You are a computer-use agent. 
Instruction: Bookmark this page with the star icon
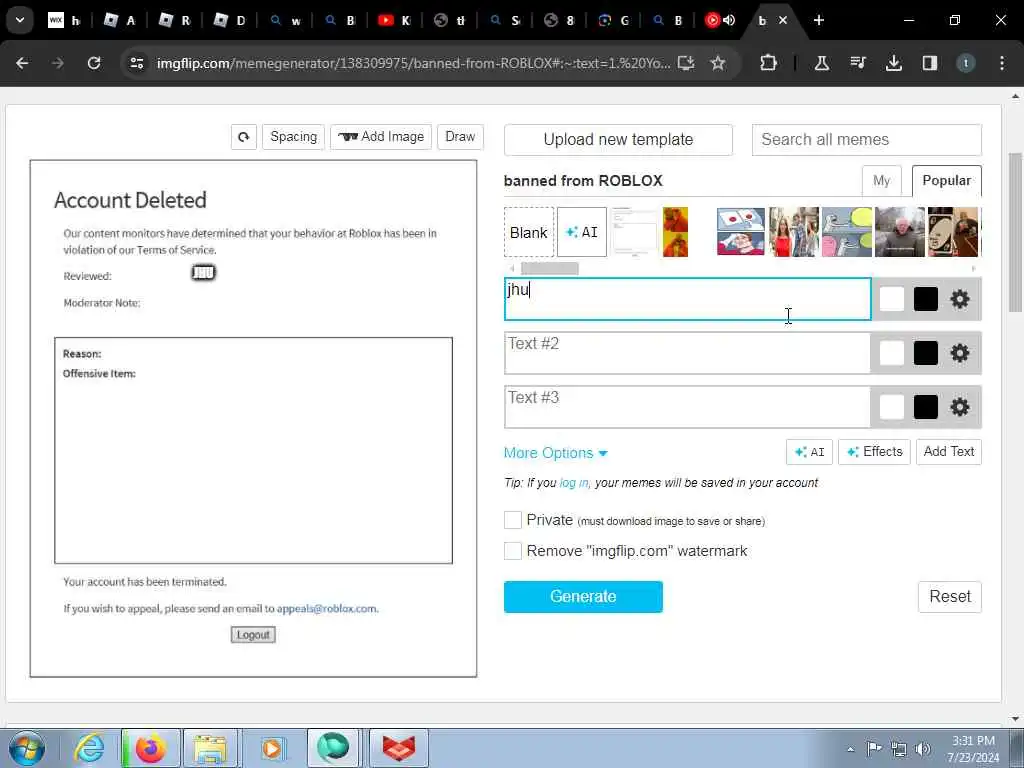coord(718,63)
